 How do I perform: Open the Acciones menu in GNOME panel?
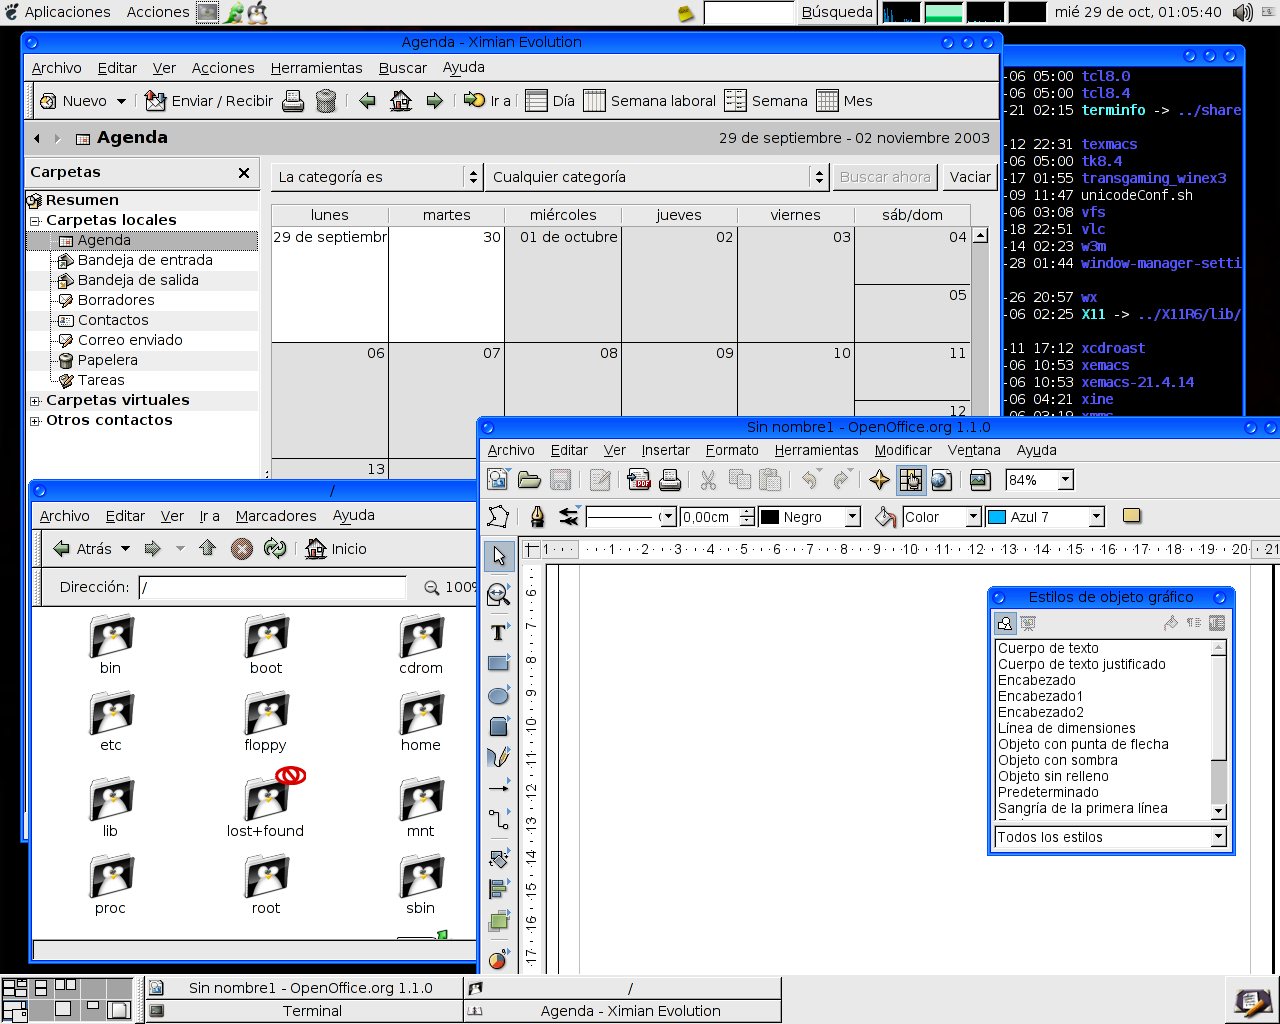[x=158, y=12]
